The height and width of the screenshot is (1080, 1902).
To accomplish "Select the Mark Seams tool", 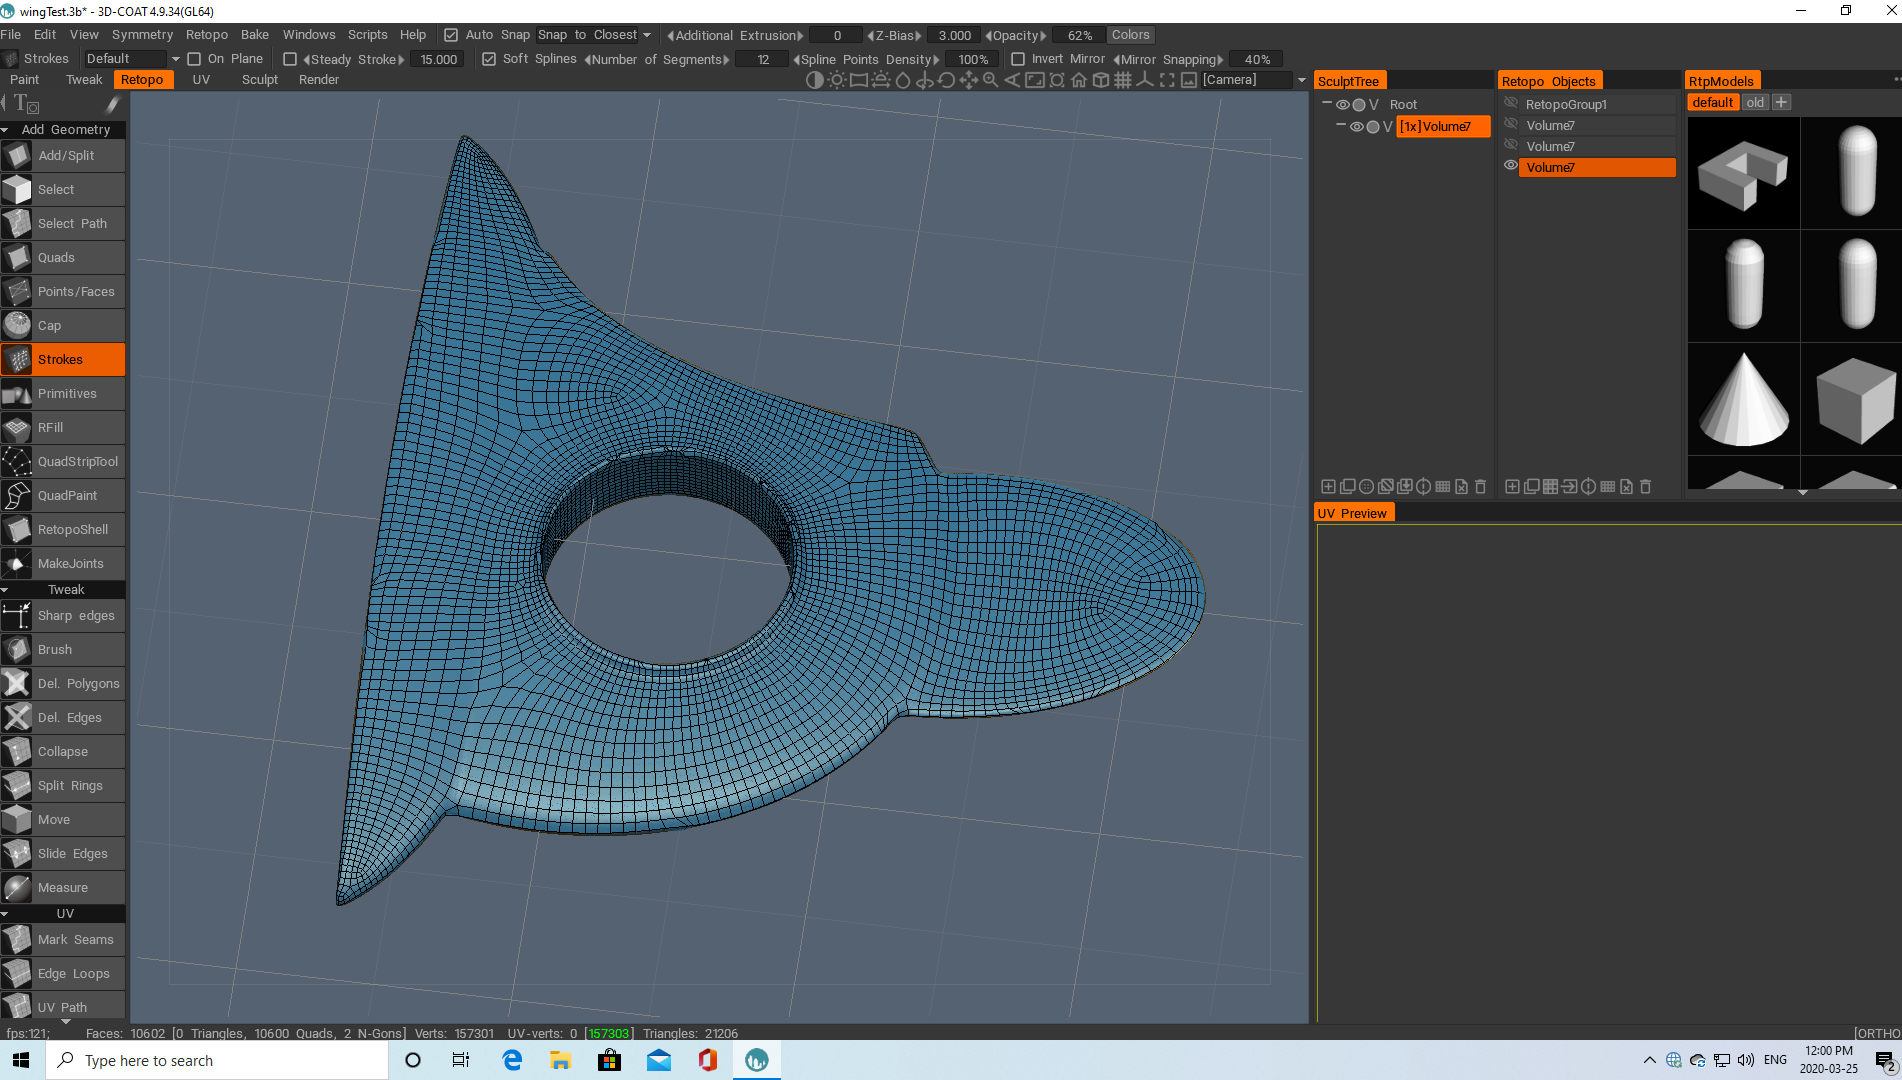I will 62,939.
